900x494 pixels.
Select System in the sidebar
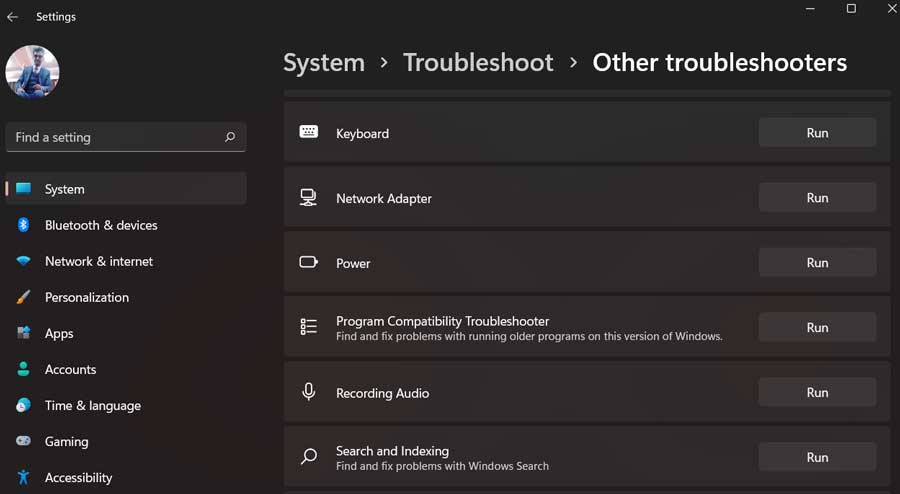click(126, 189)
